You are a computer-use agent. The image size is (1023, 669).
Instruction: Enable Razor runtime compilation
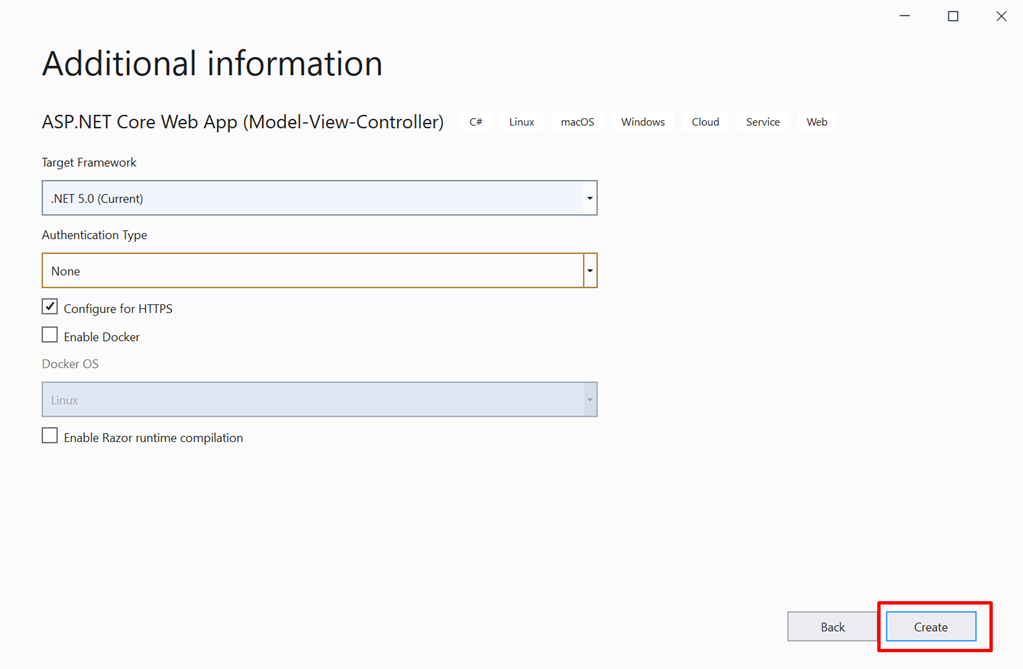point(49,435)
